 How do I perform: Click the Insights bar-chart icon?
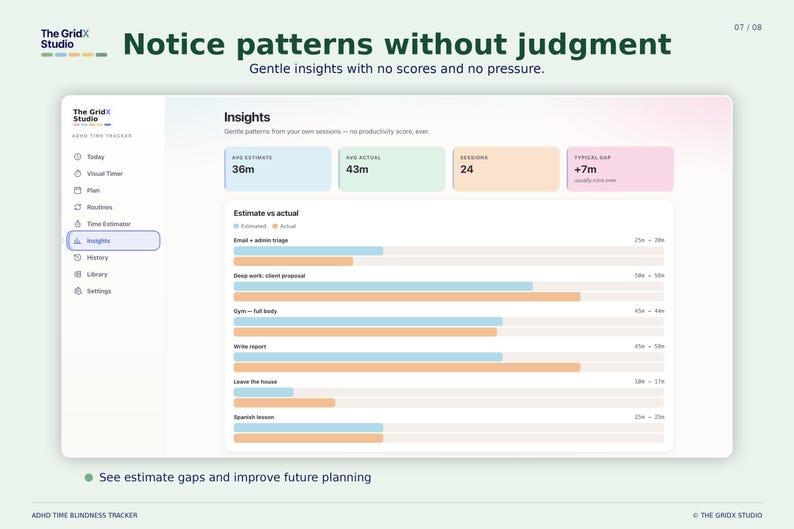click(77, 241)
